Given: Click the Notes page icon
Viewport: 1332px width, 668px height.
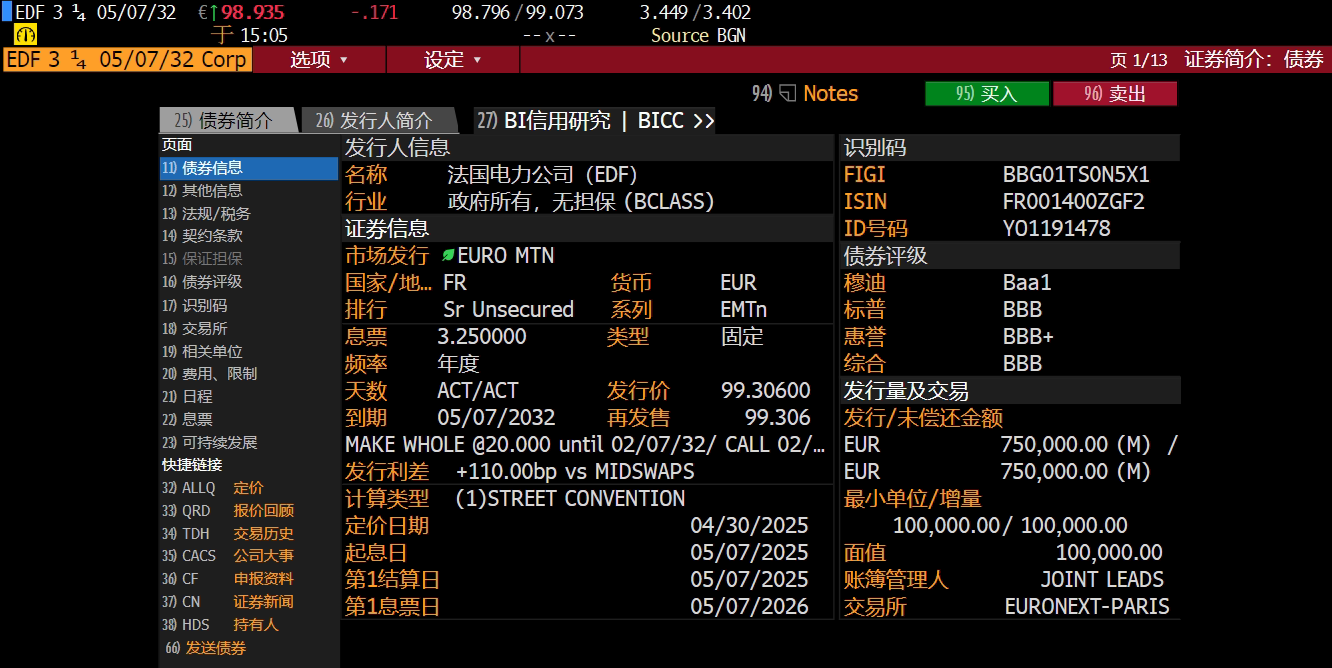Looking at the screenshot, I should pos(786,94).
